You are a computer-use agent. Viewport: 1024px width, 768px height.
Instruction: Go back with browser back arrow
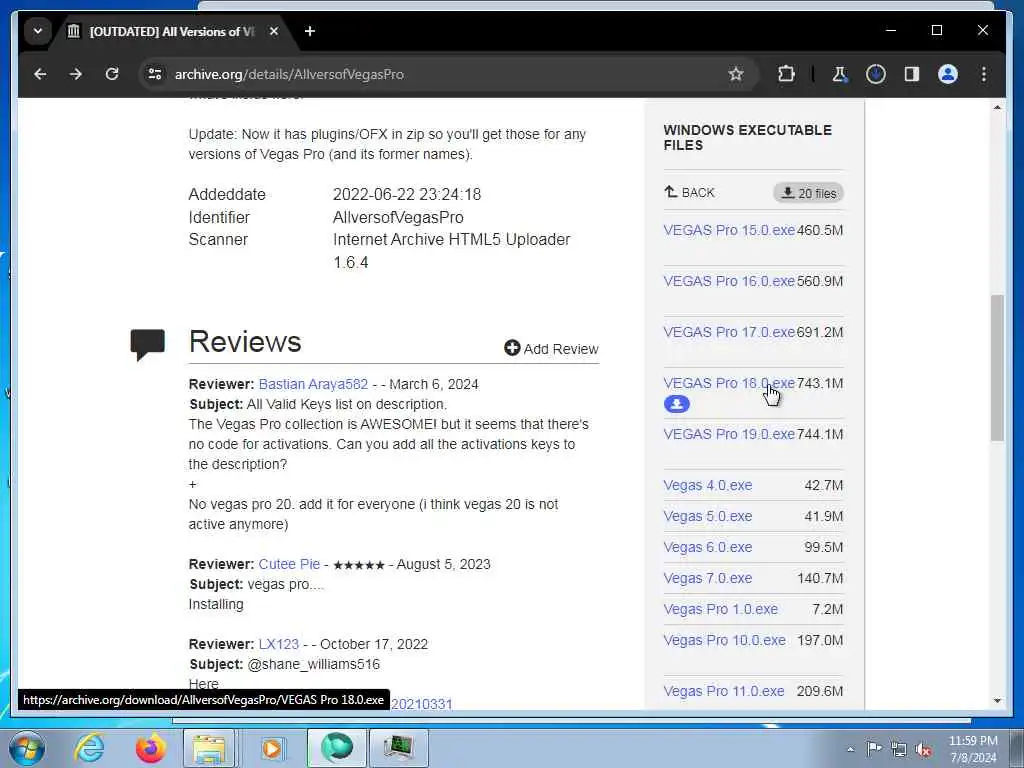pos(40,74)
